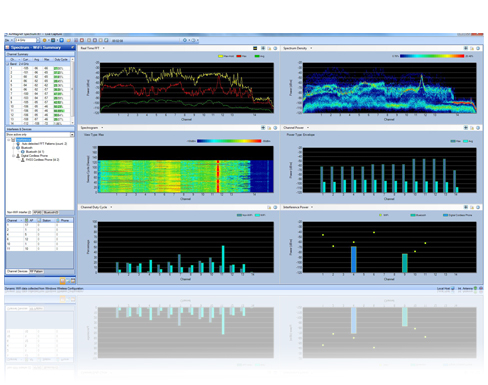The height and width of the screenshot is (385, 488).
Task: Click the red stop capture toolbar icon
Action: coord(82,40)
